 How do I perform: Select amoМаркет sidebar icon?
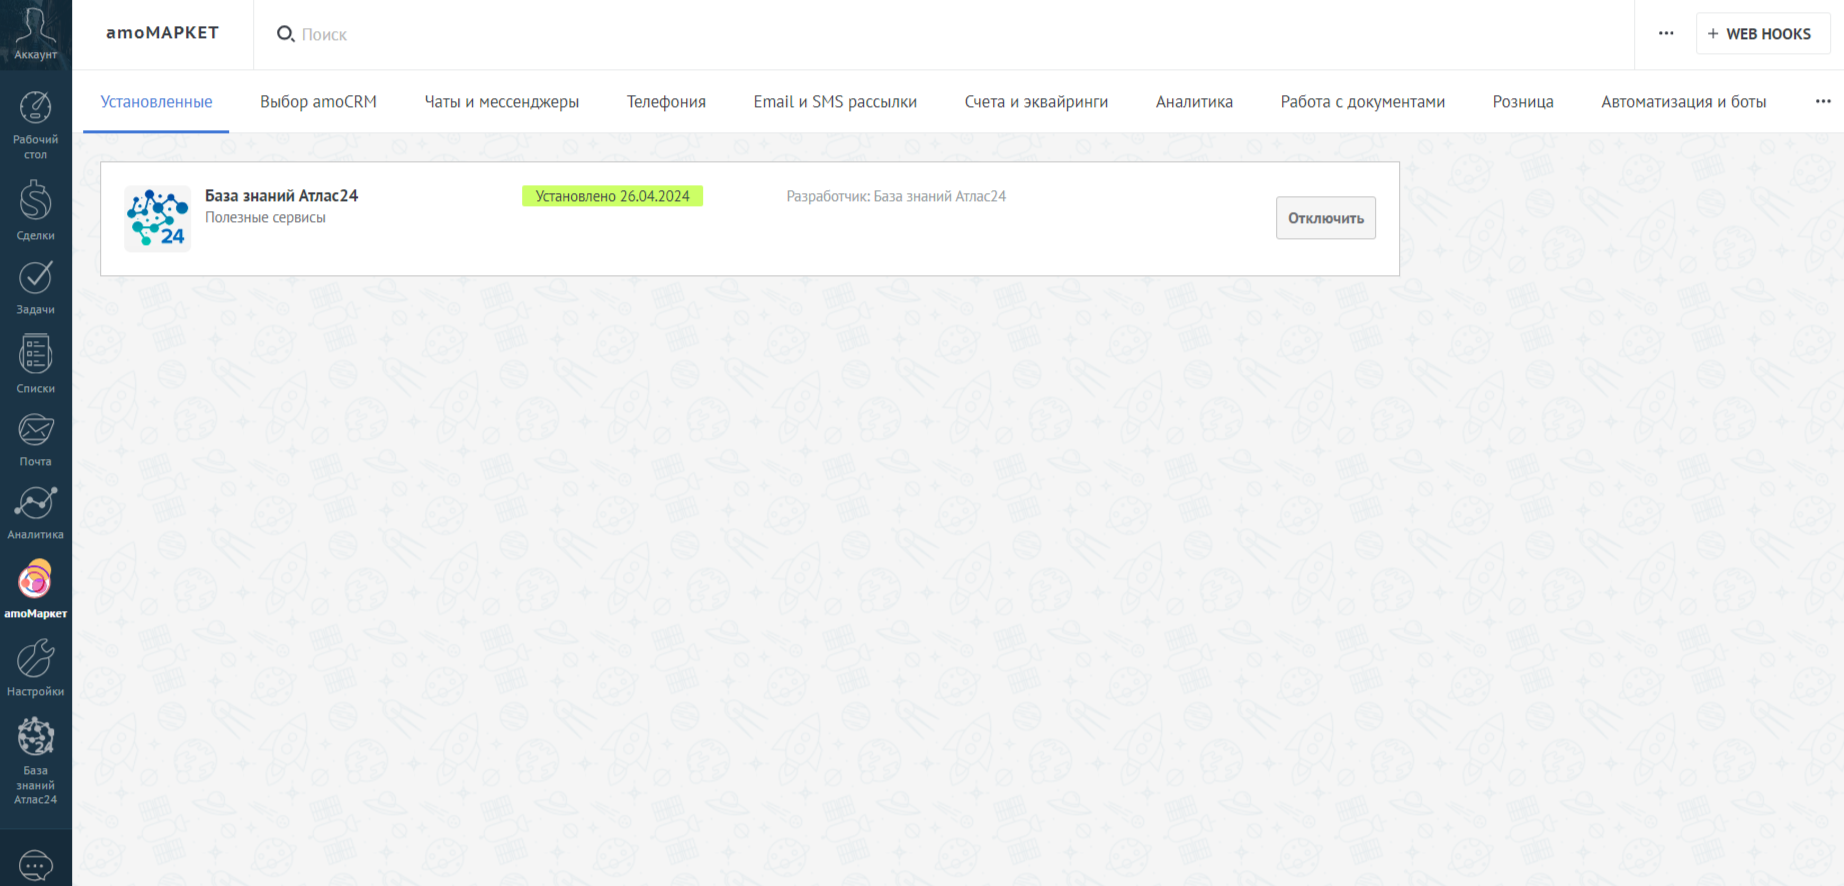coord(36,590)
